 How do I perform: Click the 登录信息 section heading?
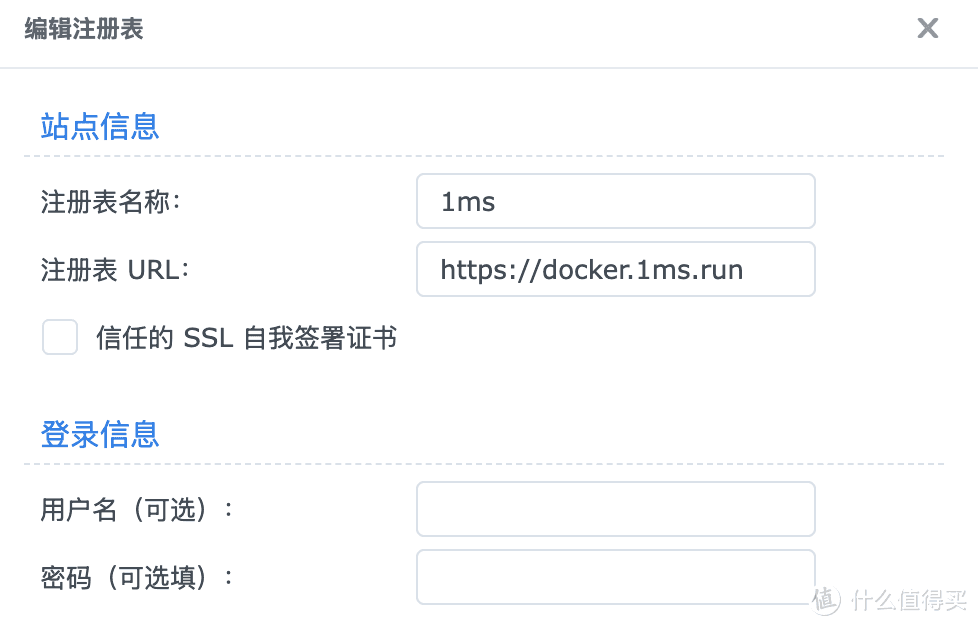[99, 434]
